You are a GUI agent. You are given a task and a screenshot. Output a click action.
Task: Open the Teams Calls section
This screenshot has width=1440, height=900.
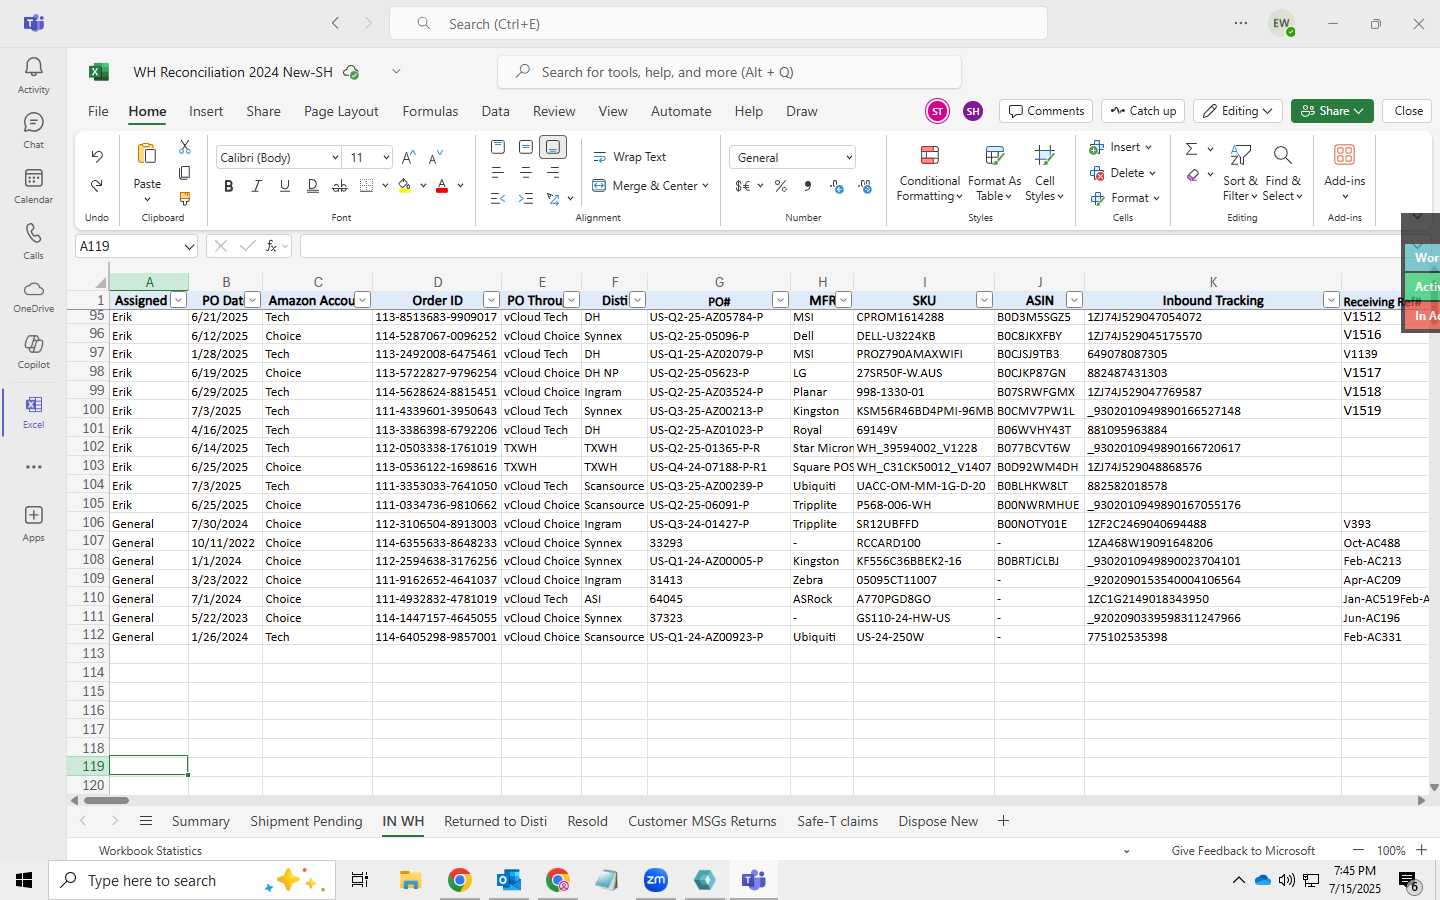coord(33,241)
